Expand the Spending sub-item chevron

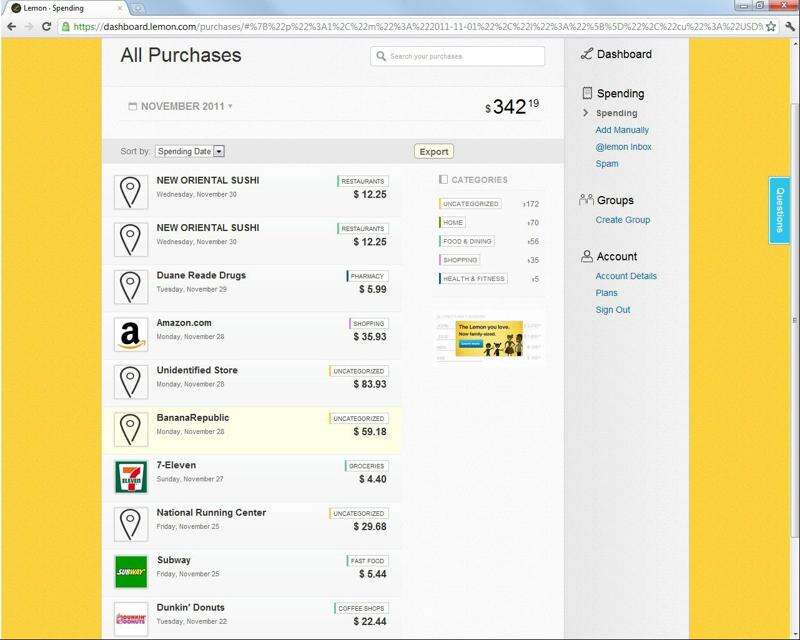click(586, 113)
